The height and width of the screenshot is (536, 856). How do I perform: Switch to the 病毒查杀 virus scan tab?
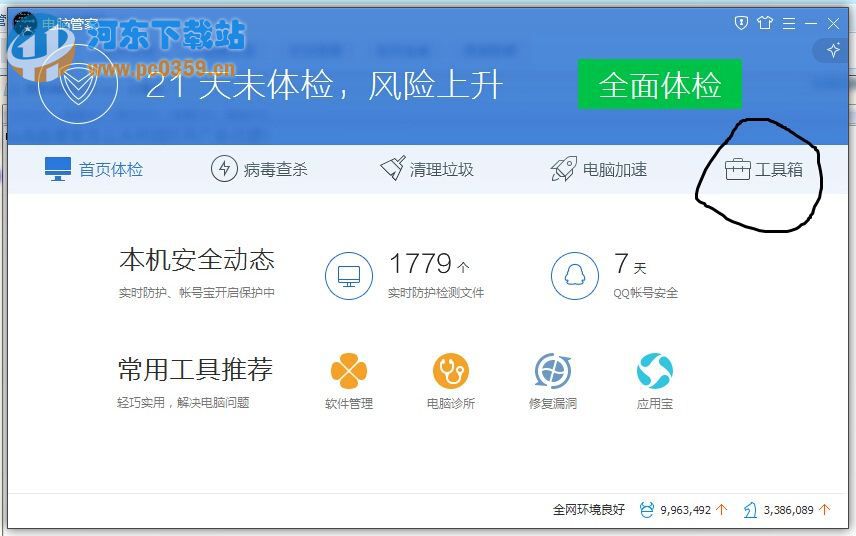tap(259, 169)
